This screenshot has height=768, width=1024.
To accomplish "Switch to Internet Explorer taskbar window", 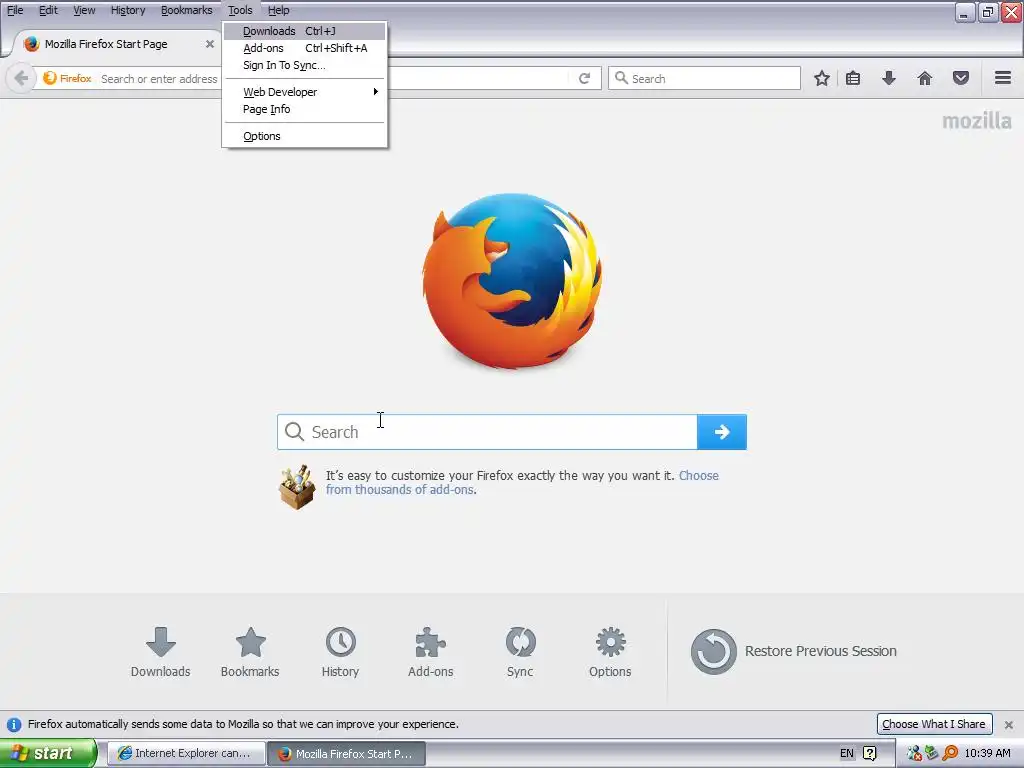I will pyautogui.click(x=185, y=753).
